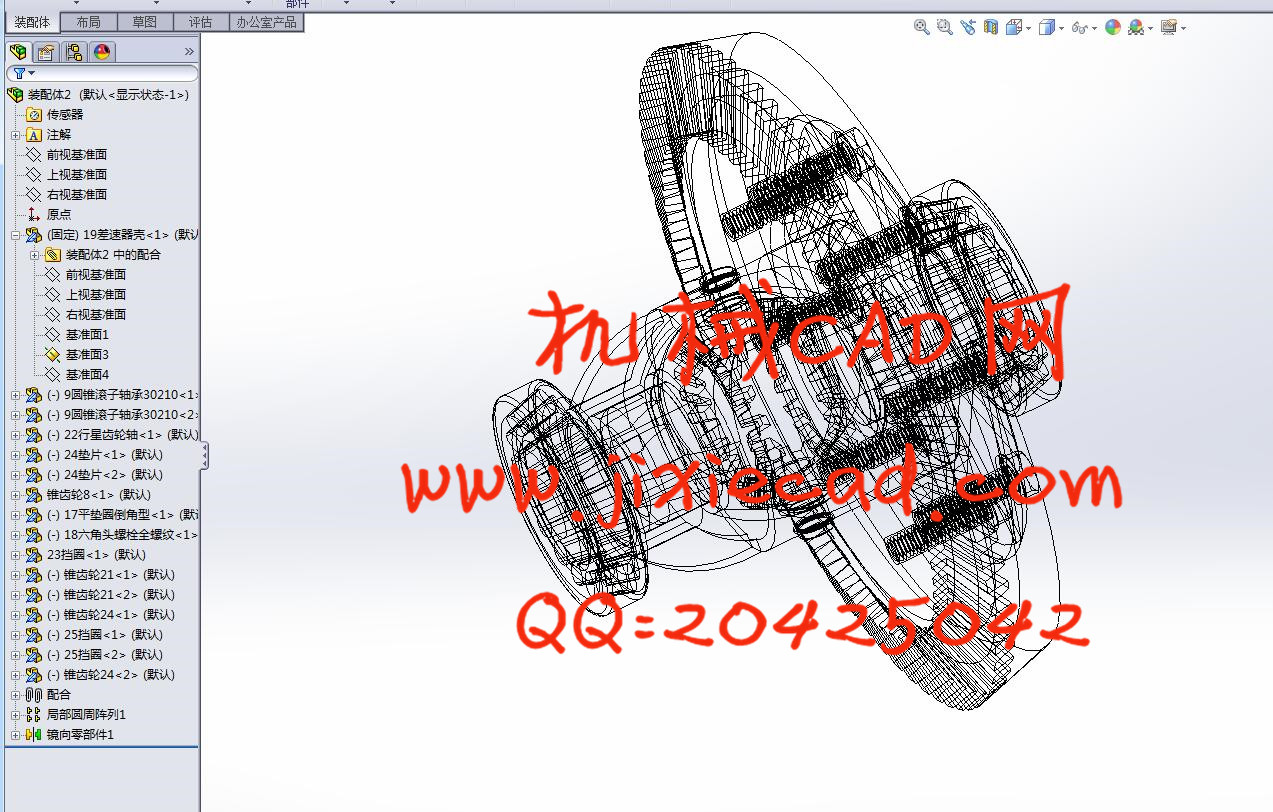This screenshot has width=1273, height=812.
Task: Select 17平垫圈倒角型<1> component
Action: click(x=124, y=515)
